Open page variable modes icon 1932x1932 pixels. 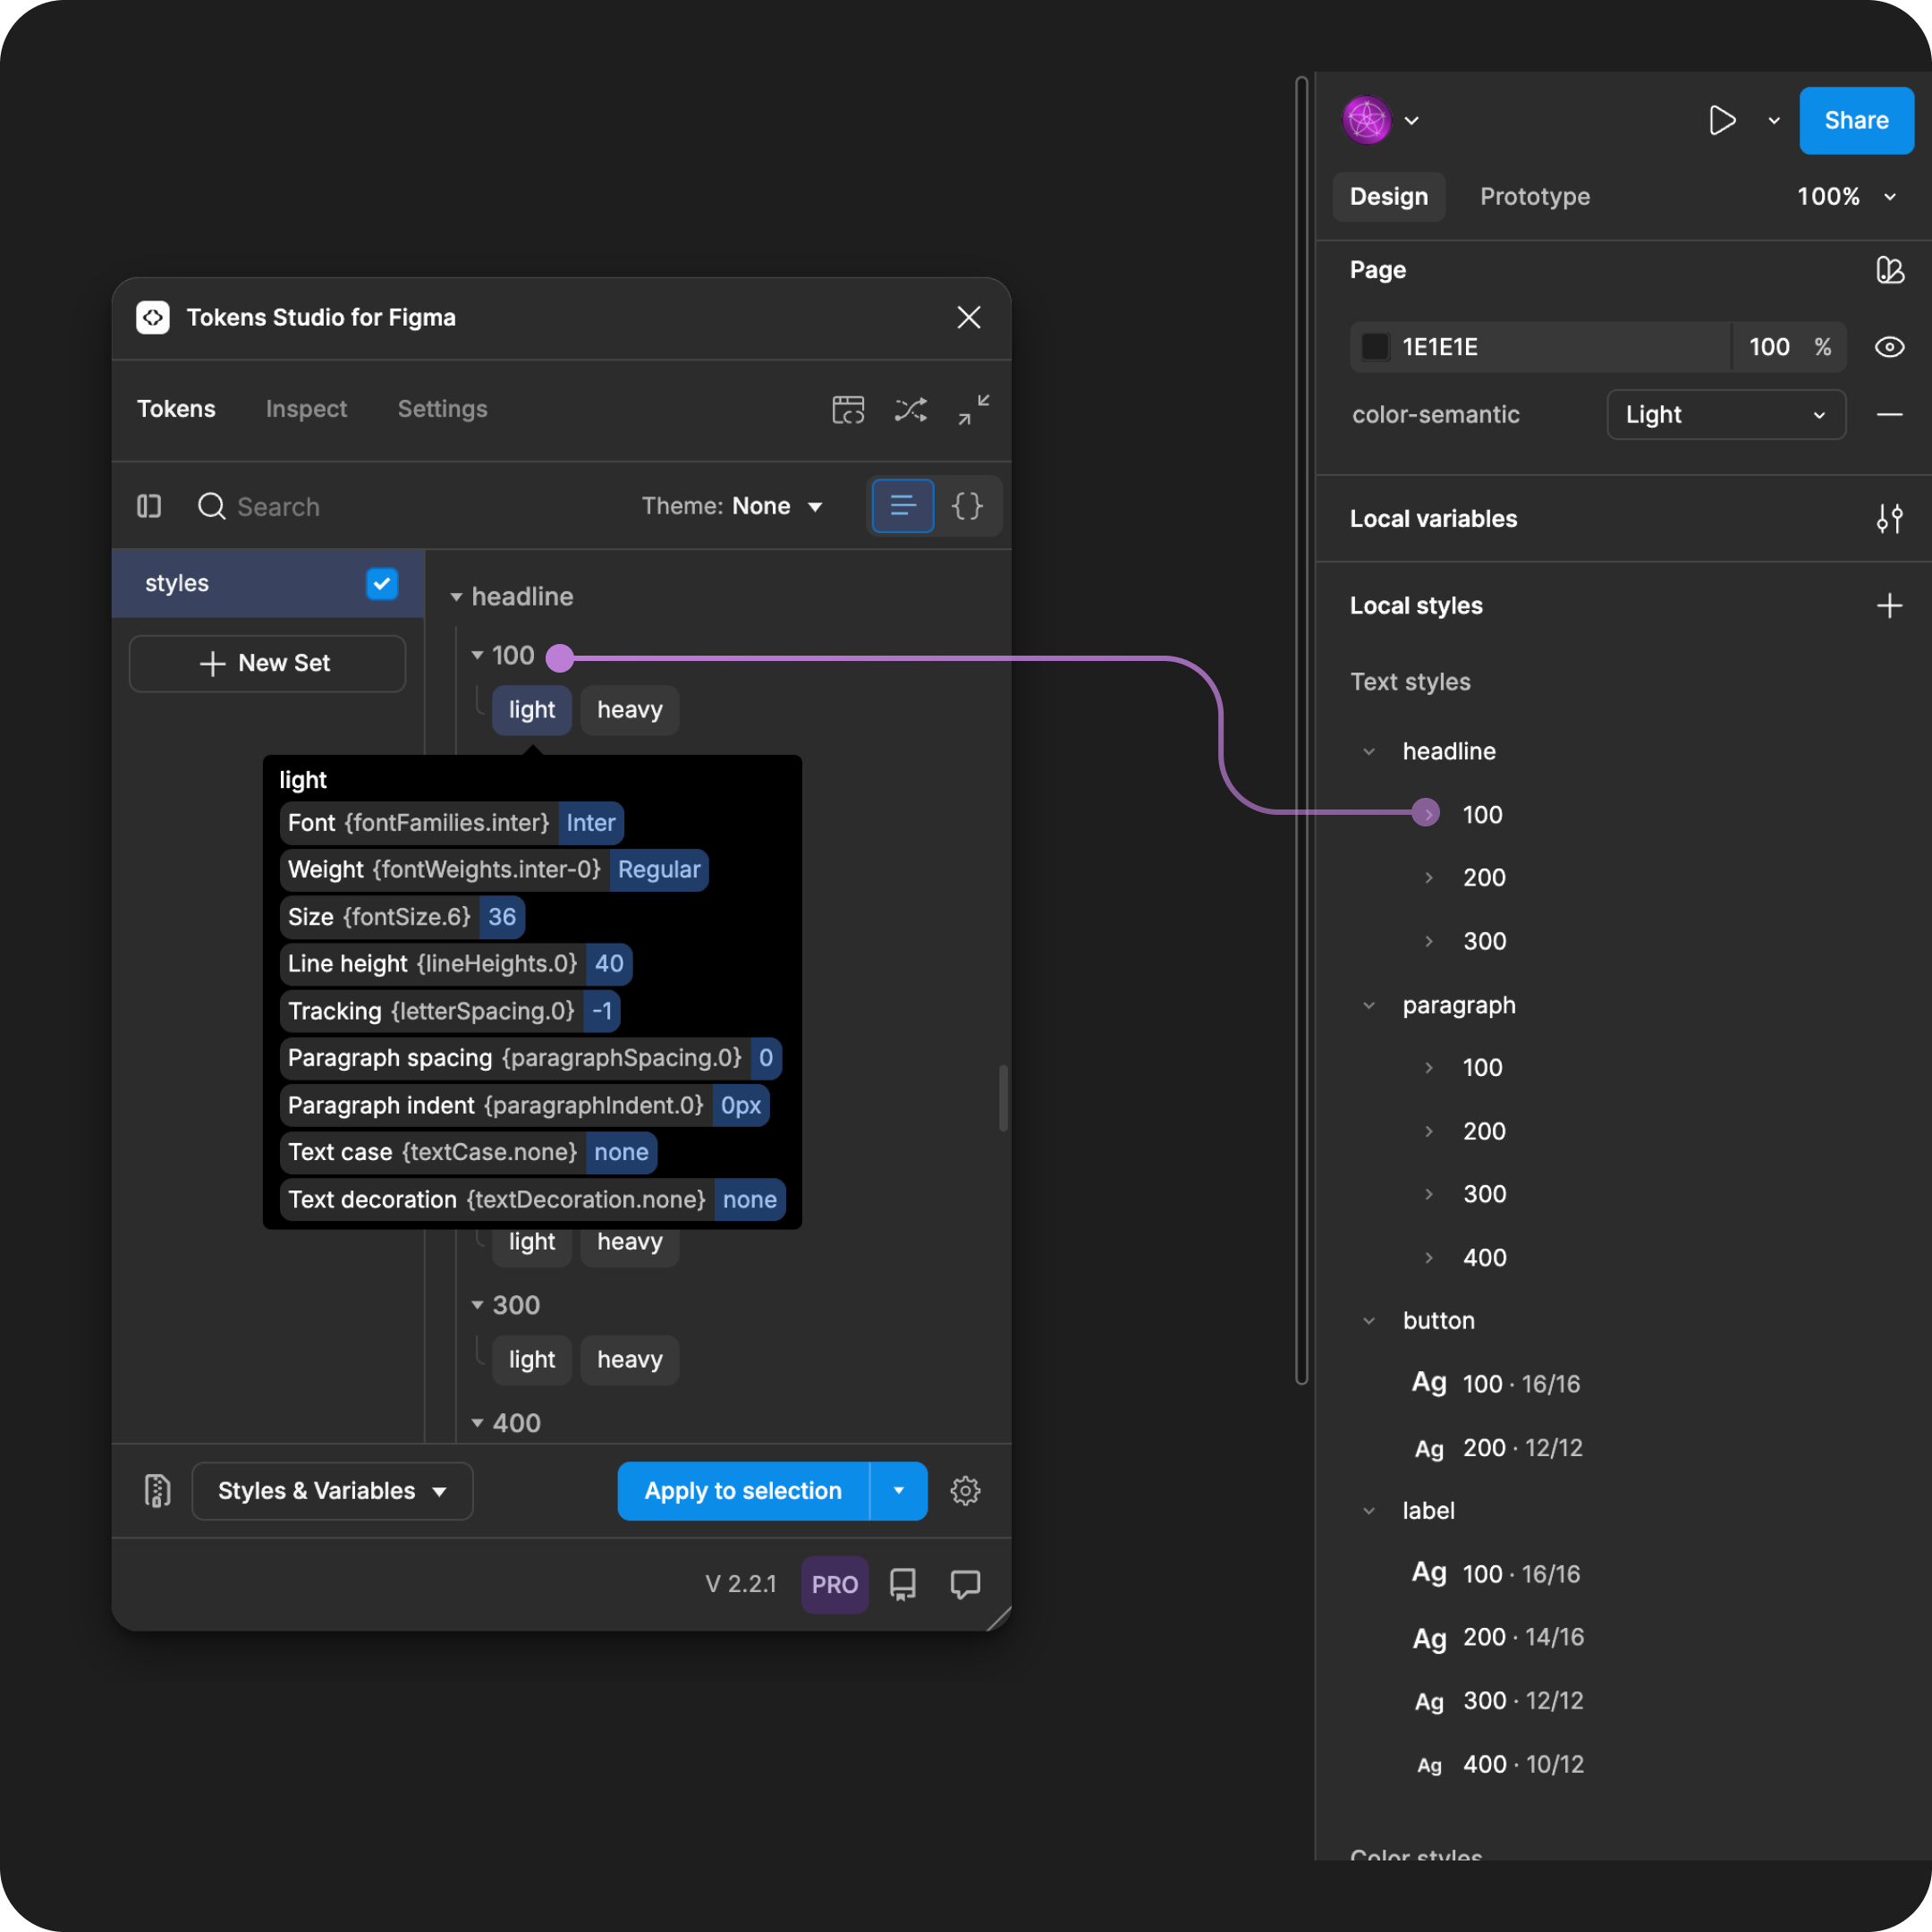pos(1889,270)
